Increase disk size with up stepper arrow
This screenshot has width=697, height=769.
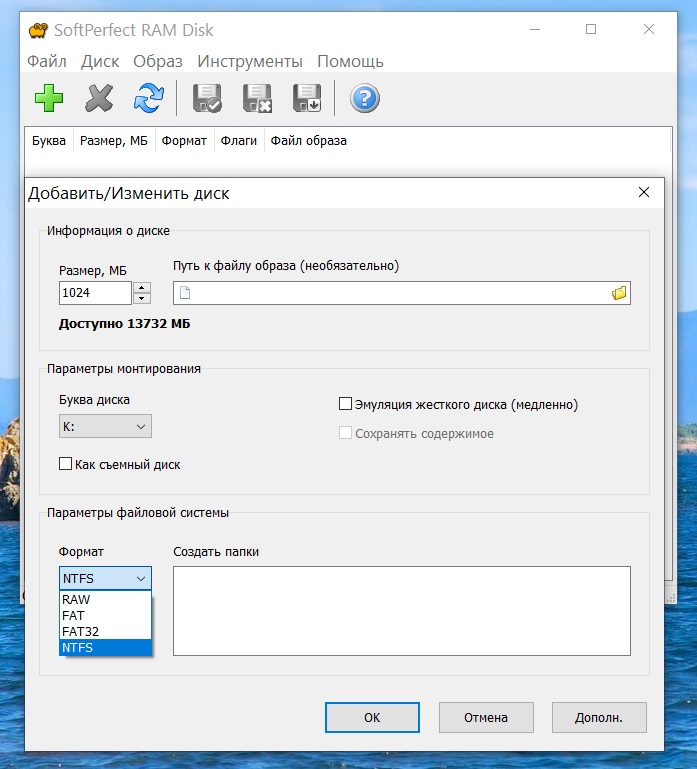(142, 287)
